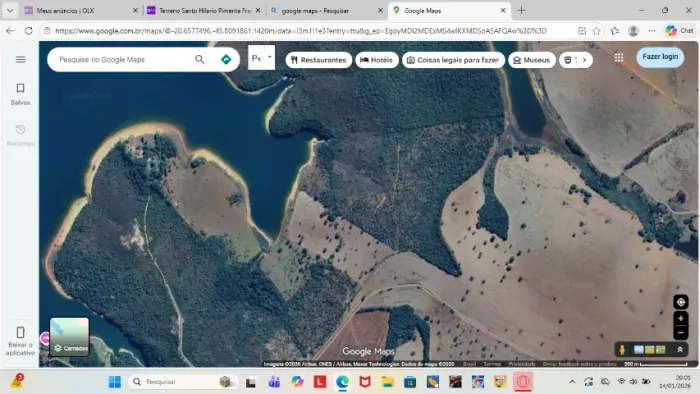Filter by Hotéis chip
Viewport: 700px width, 394px height.
coord(377,60)
